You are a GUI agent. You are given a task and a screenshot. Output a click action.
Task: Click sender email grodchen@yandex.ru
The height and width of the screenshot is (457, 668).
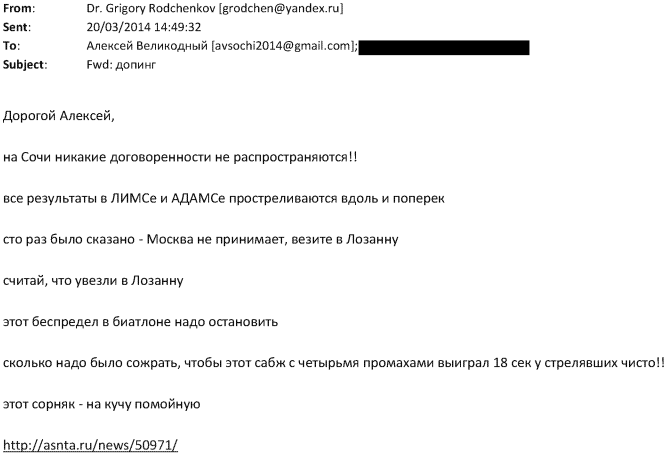[x=281, y=8]
